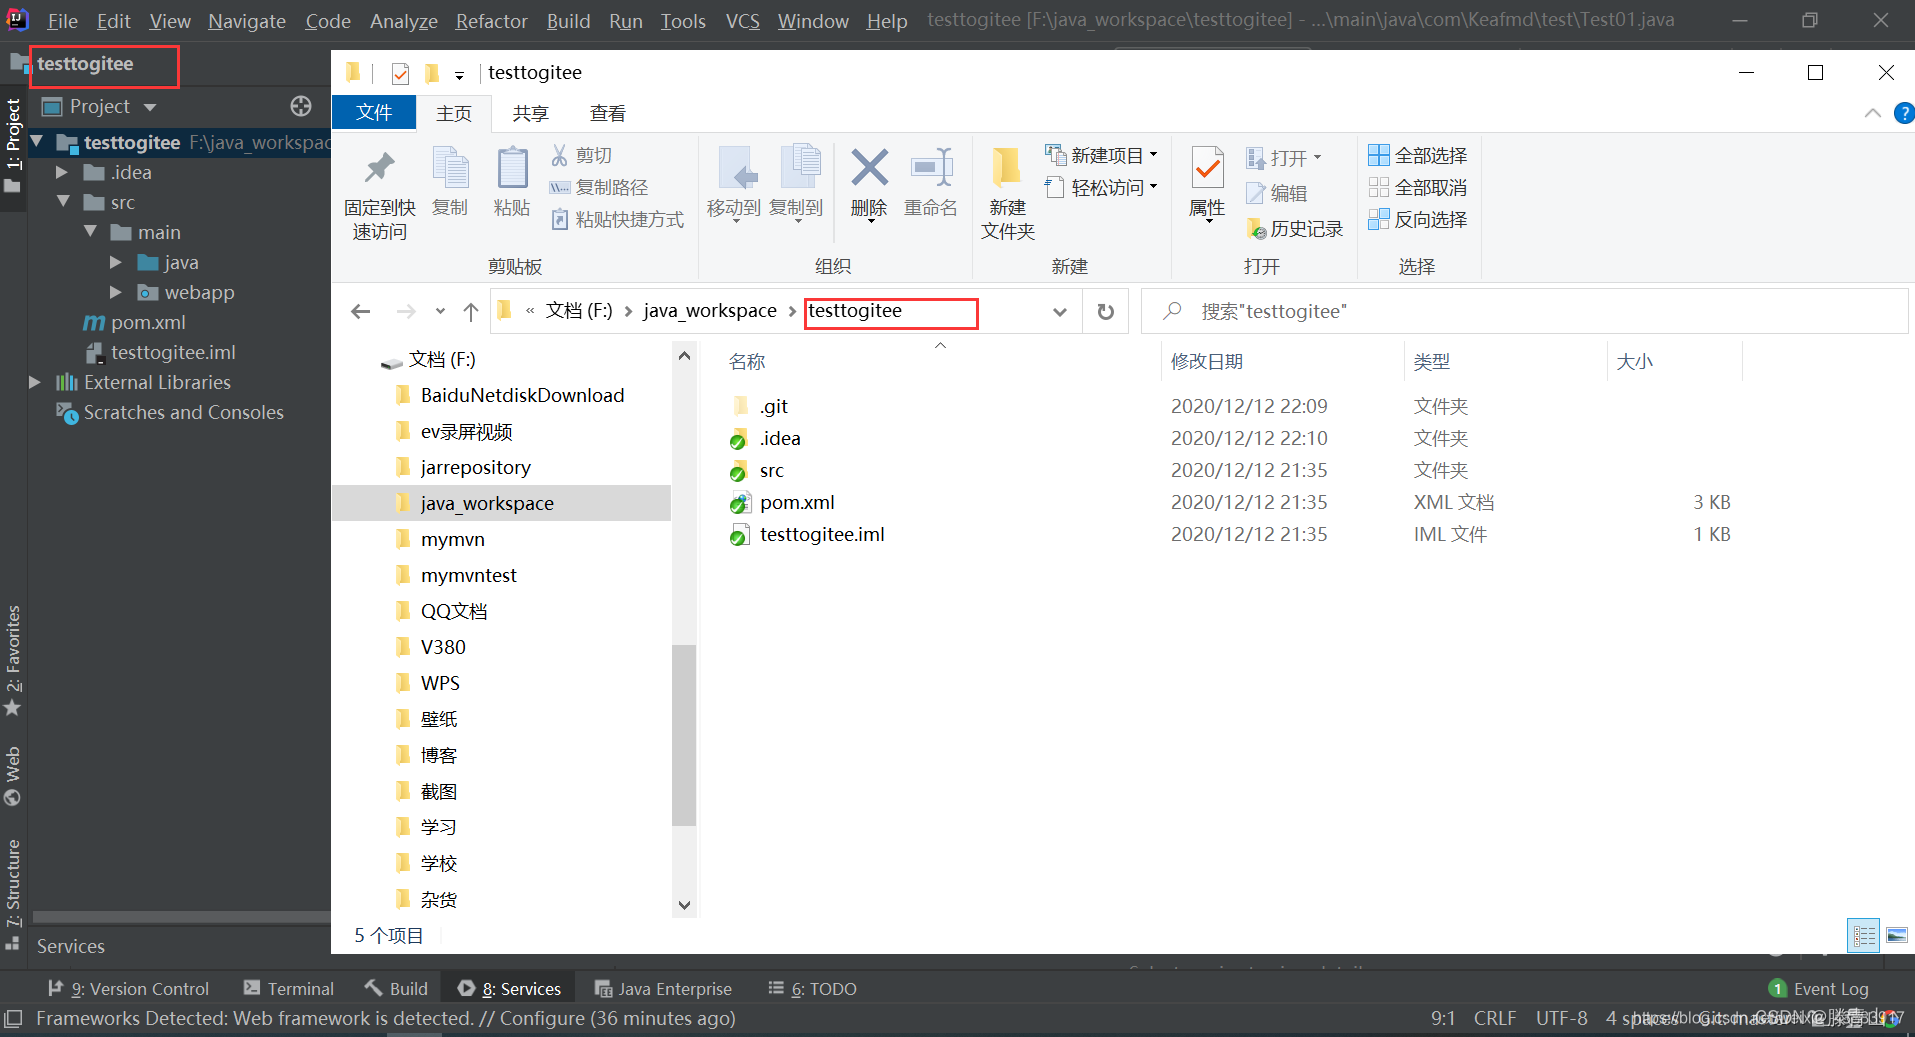Open the Event Log in IDEA status bar

click(1829, 988)
